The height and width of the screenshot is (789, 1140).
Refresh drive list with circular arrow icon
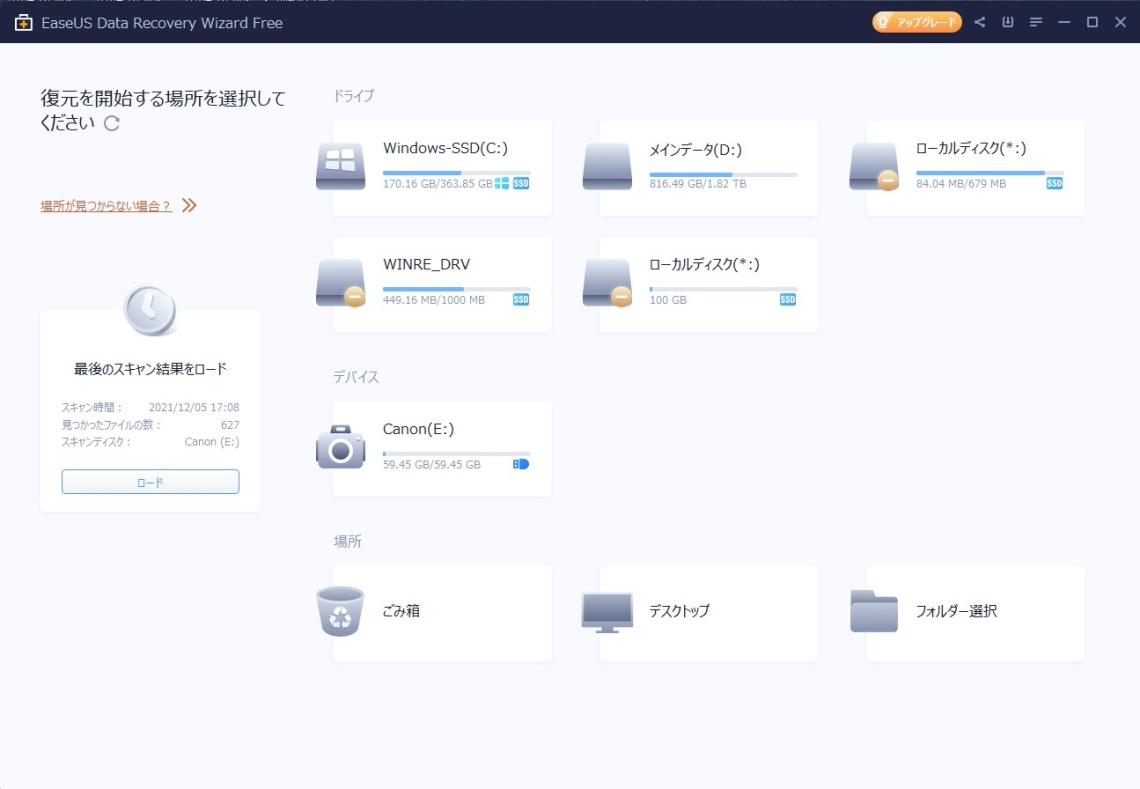click(x=111, y=123)
